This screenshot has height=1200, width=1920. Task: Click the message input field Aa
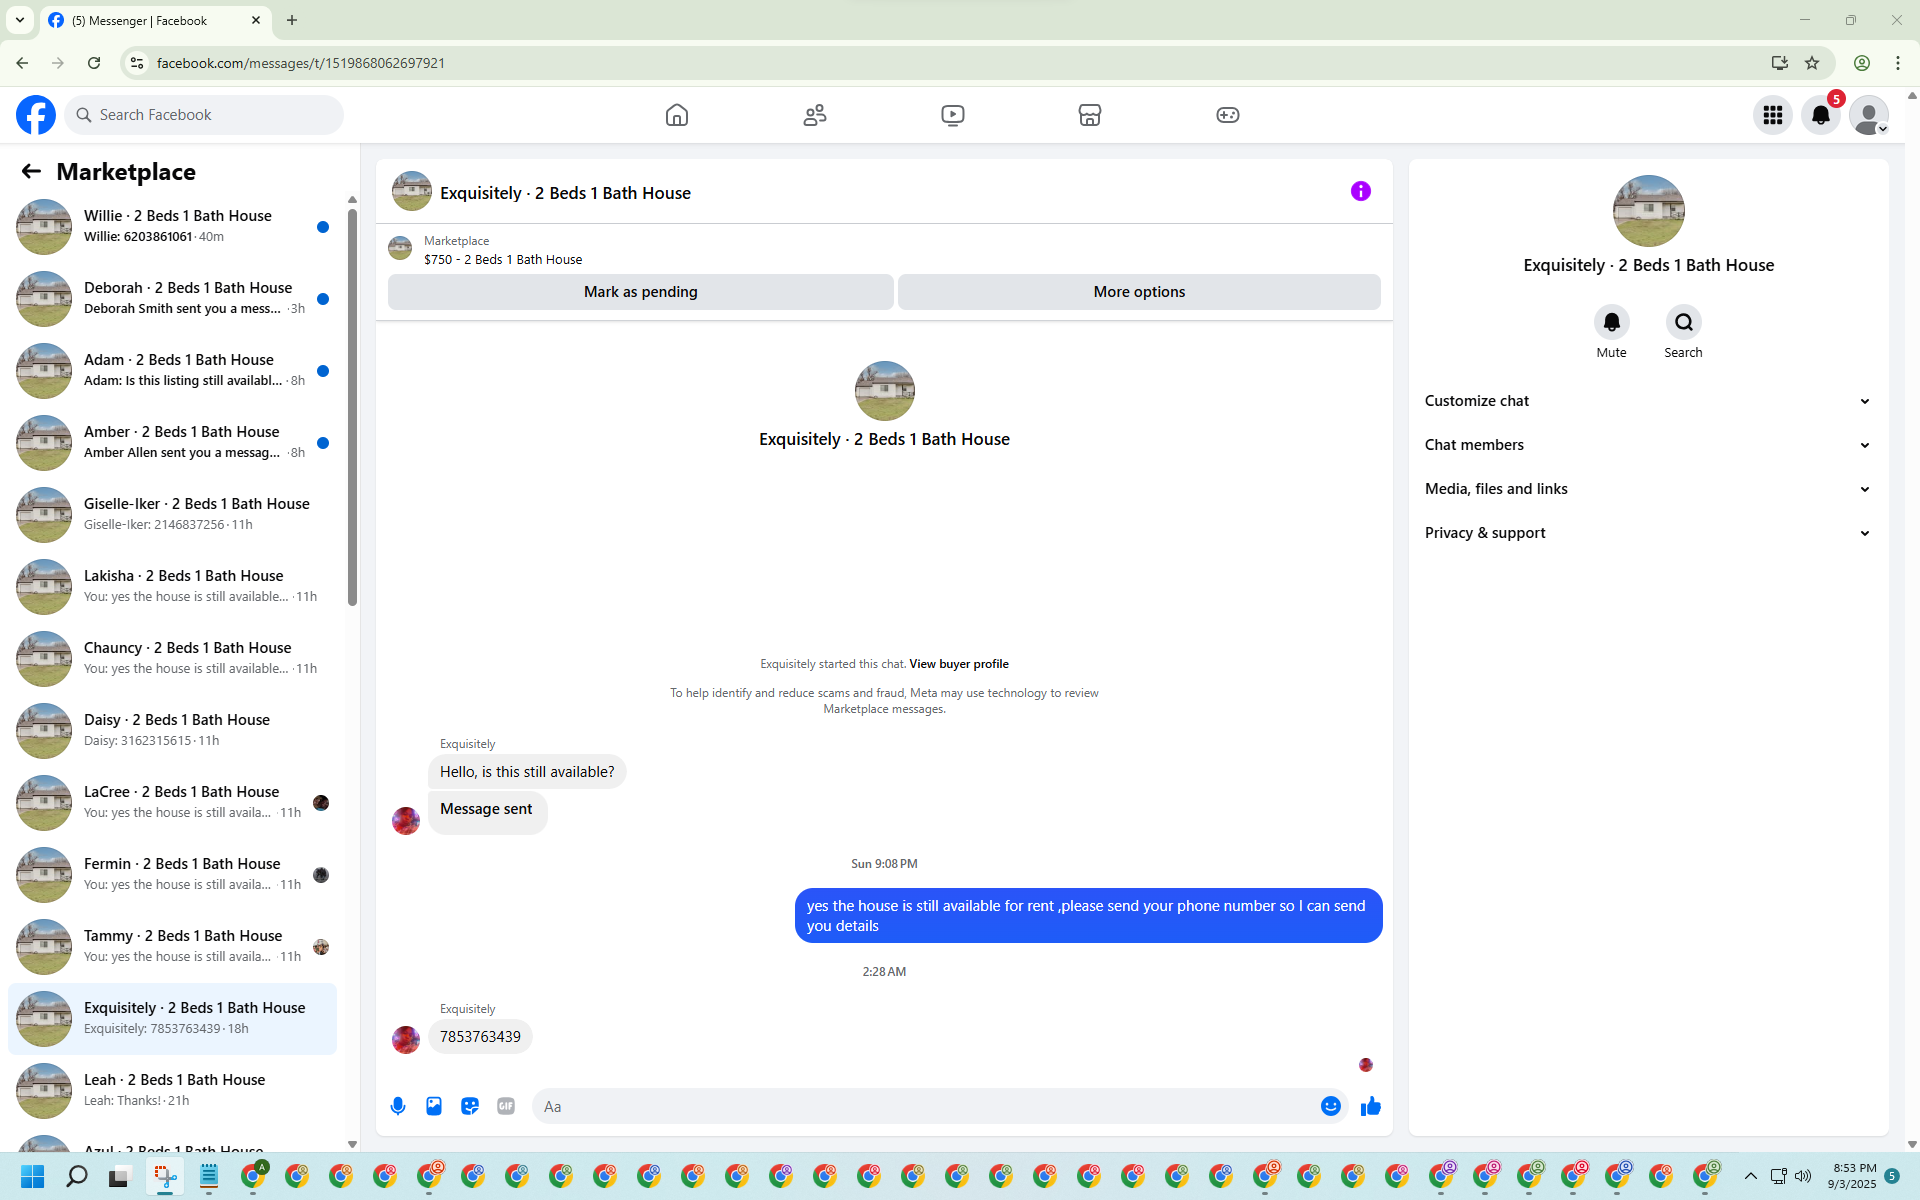click(925, 1106)
